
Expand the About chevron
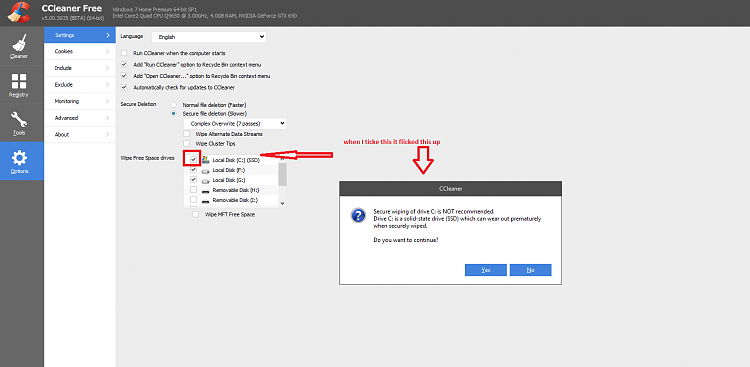click(x=107, y=134)
